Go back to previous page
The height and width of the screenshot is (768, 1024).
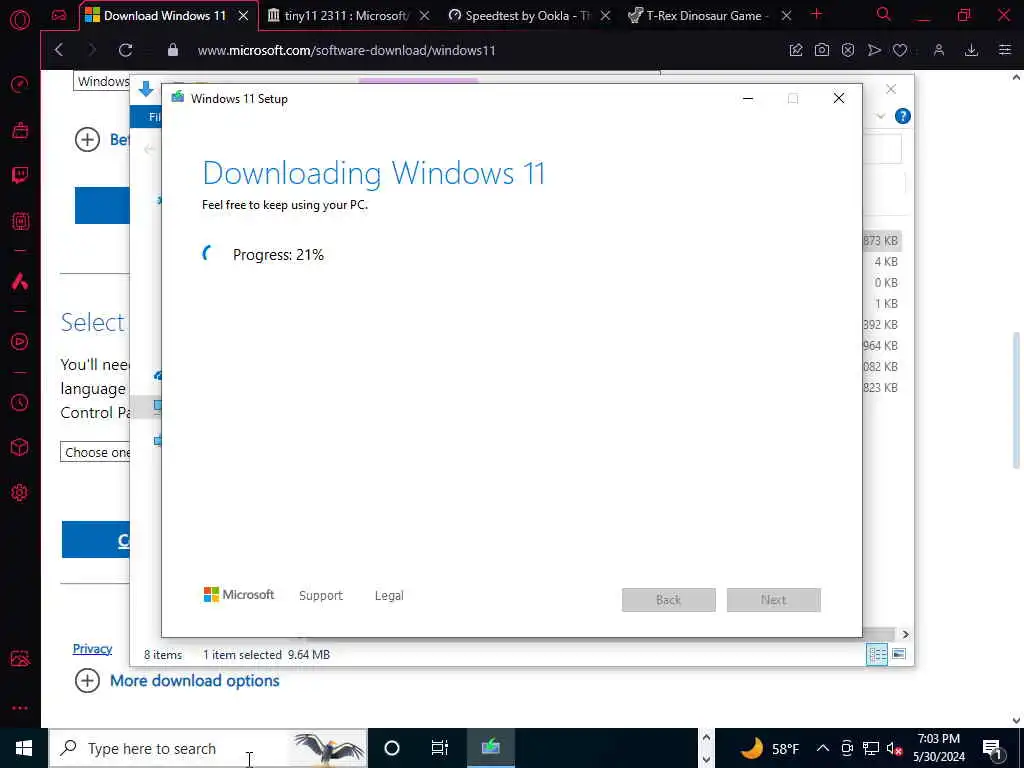coord(59,50)
